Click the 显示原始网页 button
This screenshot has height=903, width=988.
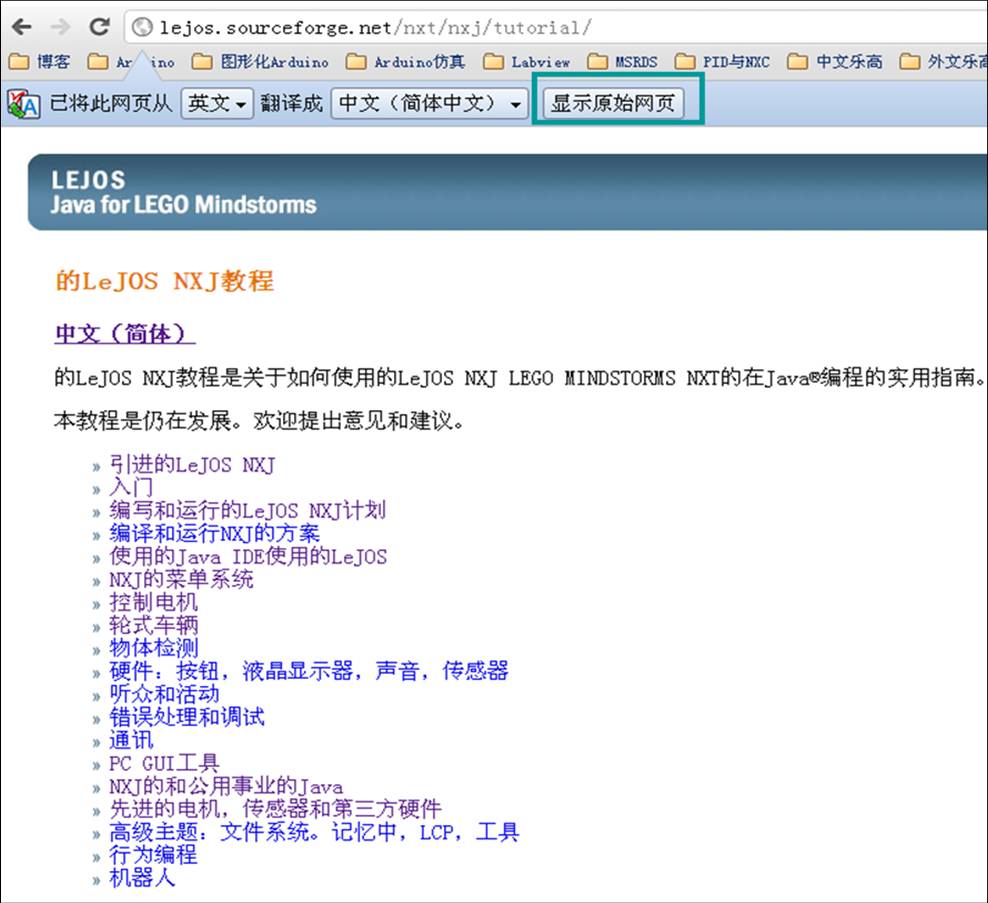click(x=613, y=103)
